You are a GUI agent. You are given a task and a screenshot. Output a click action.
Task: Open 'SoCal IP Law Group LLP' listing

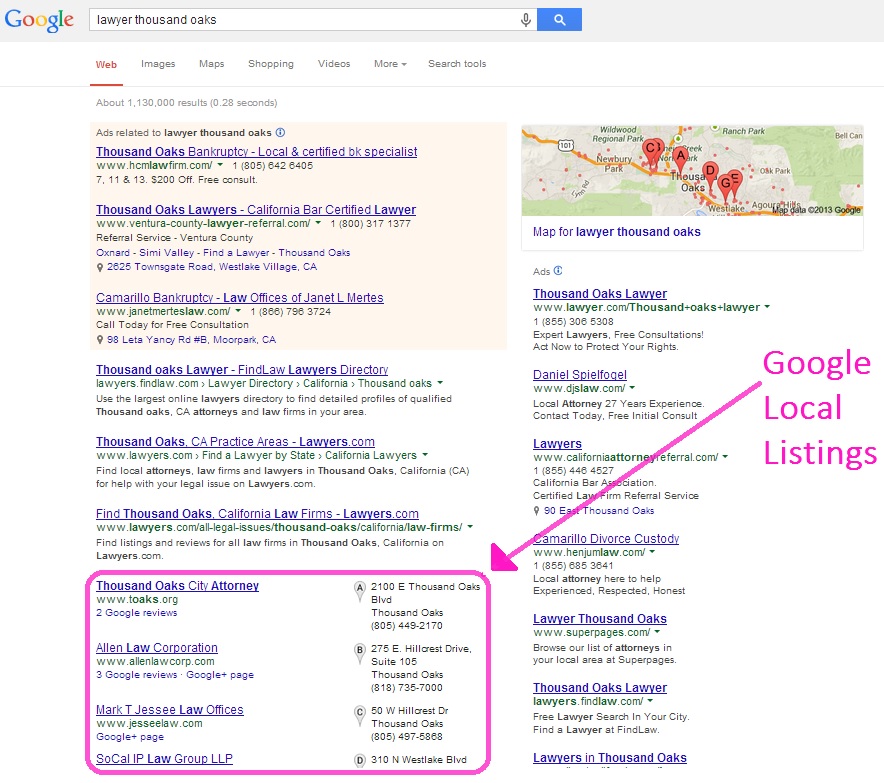(164, 759)
